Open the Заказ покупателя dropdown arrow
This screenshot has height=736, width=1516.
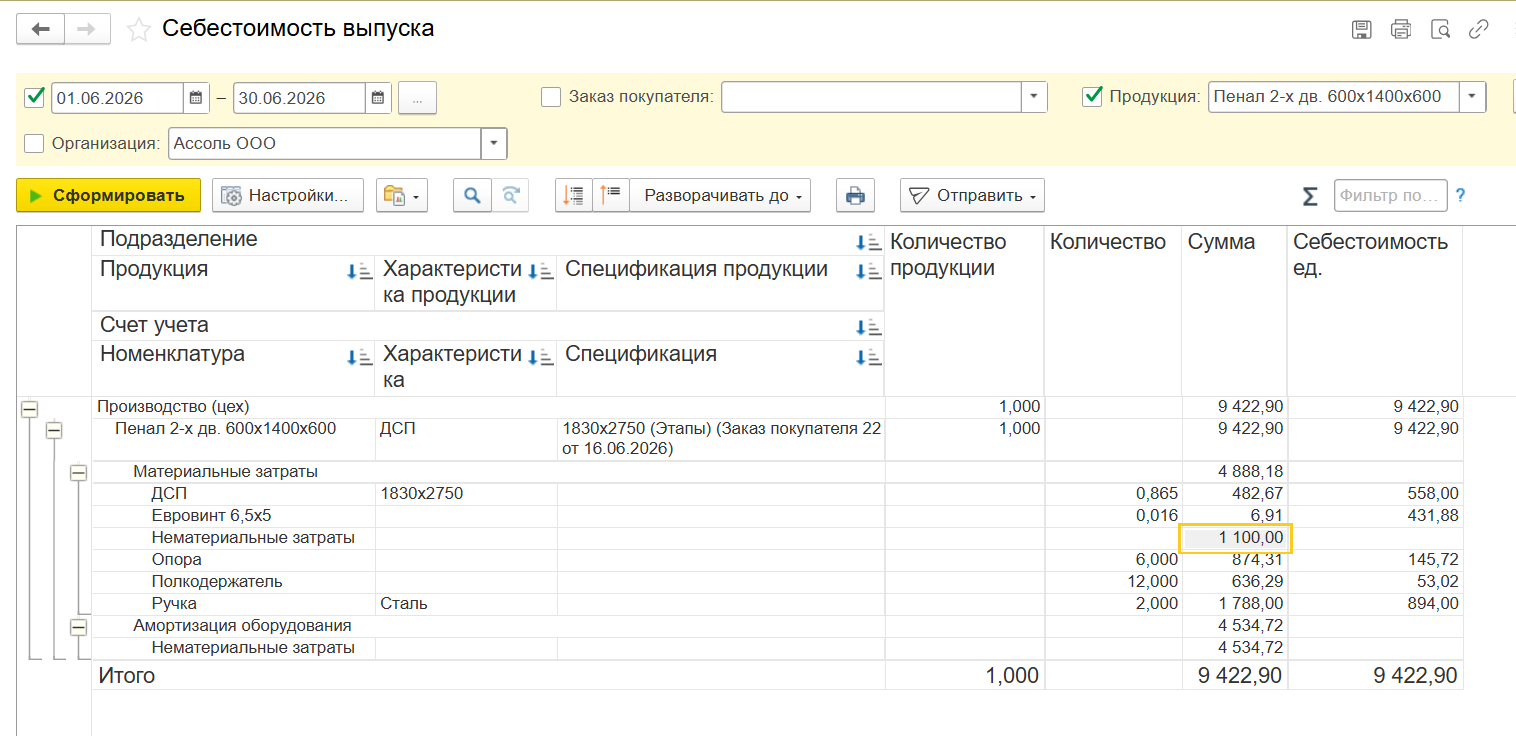tap(1034, 97)
